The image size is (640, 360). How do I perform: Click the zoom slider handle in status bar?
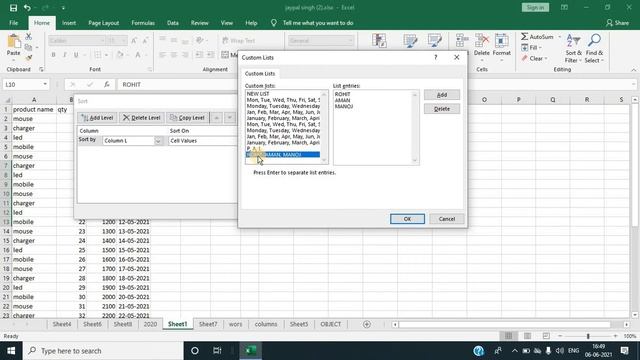[588, 336]
